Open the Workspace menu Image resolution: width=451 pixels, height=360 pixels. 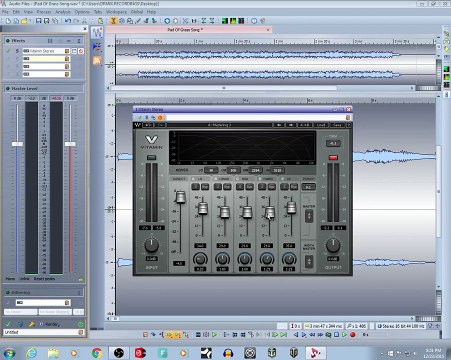click(116, 12)
